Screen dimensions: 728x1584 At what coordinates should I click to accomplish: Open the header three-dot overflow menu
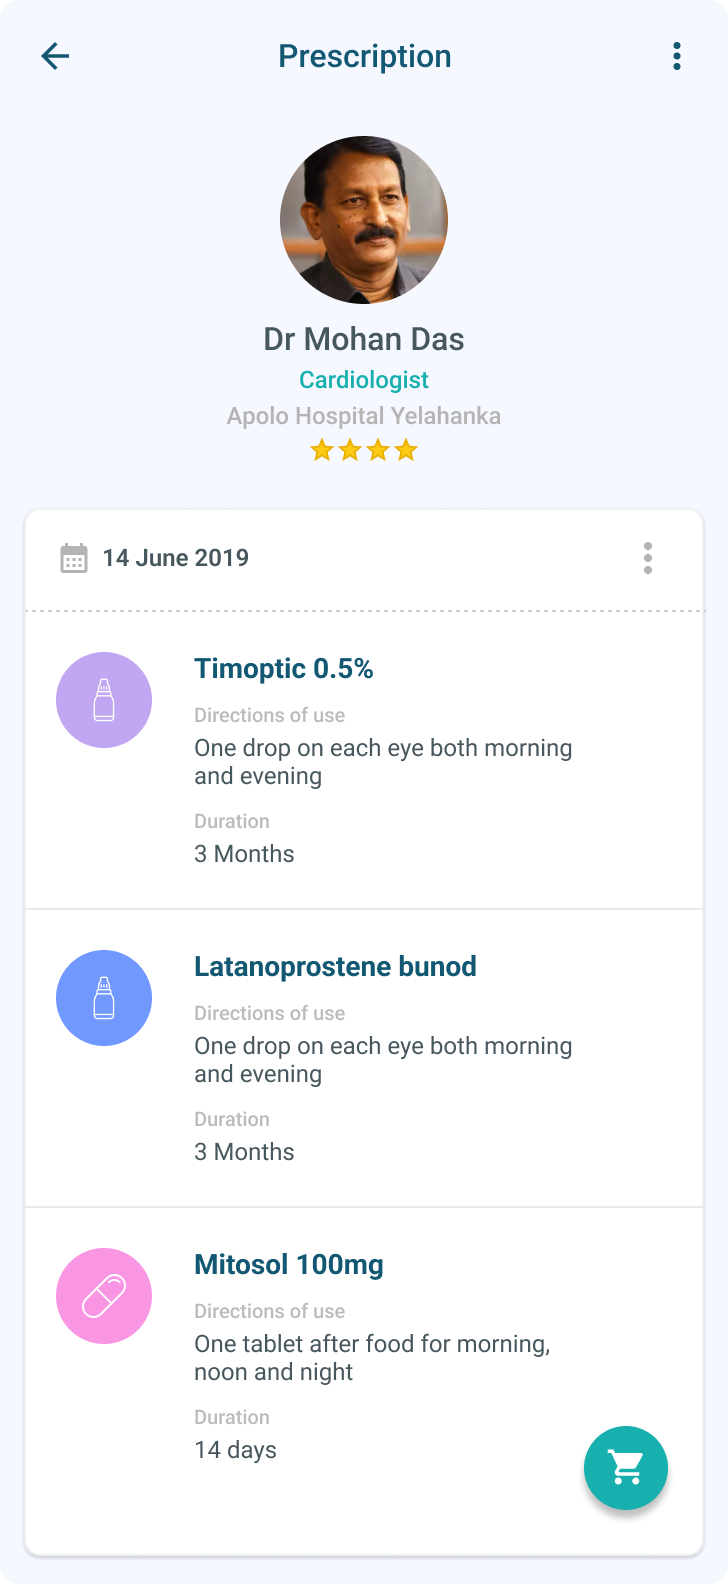[x=677, y=56]
